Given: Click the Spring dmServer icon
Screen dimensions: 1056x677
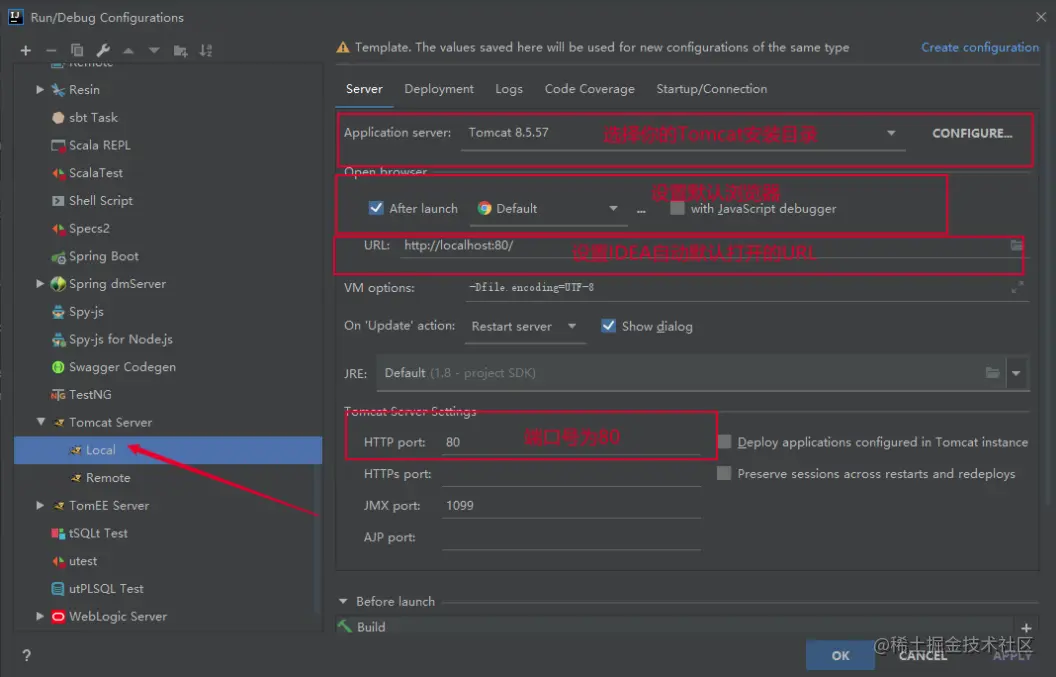Looking at the screenshot, I should click(x=59, y=284).
